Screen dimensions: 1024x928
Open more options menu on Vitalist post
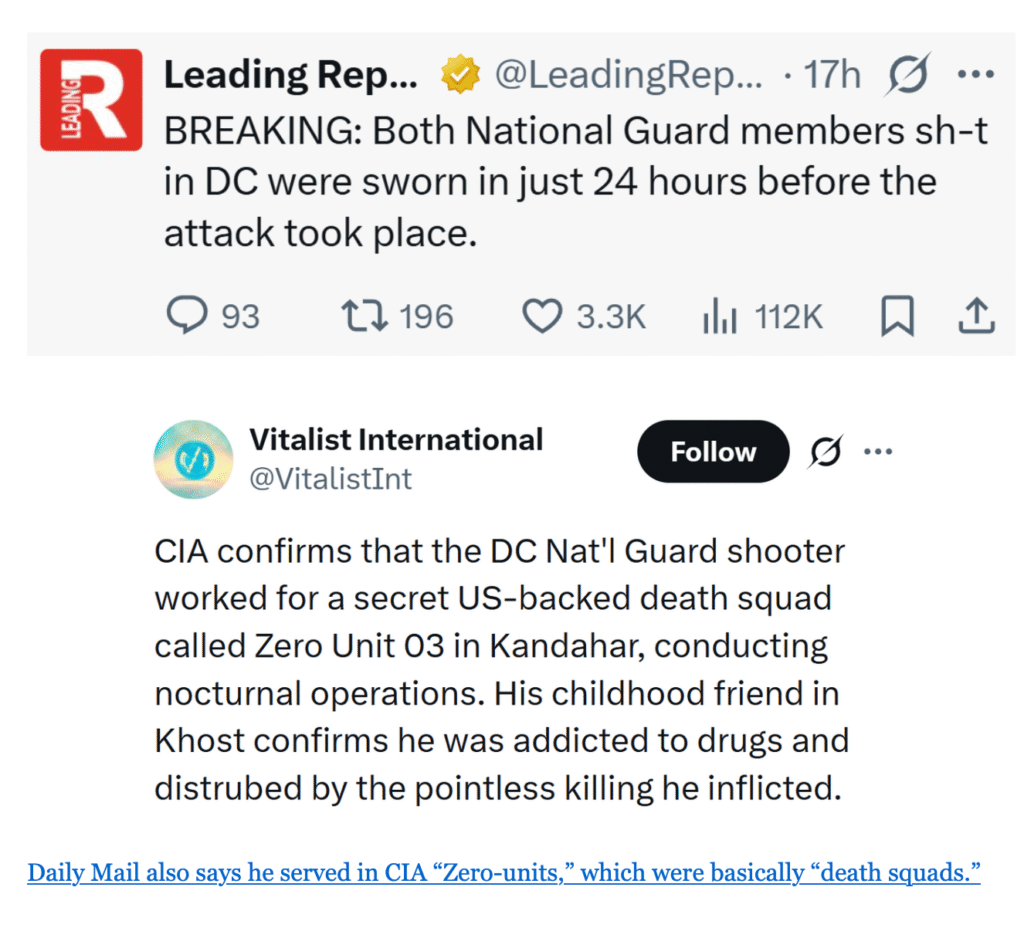[x=877, y=452]
